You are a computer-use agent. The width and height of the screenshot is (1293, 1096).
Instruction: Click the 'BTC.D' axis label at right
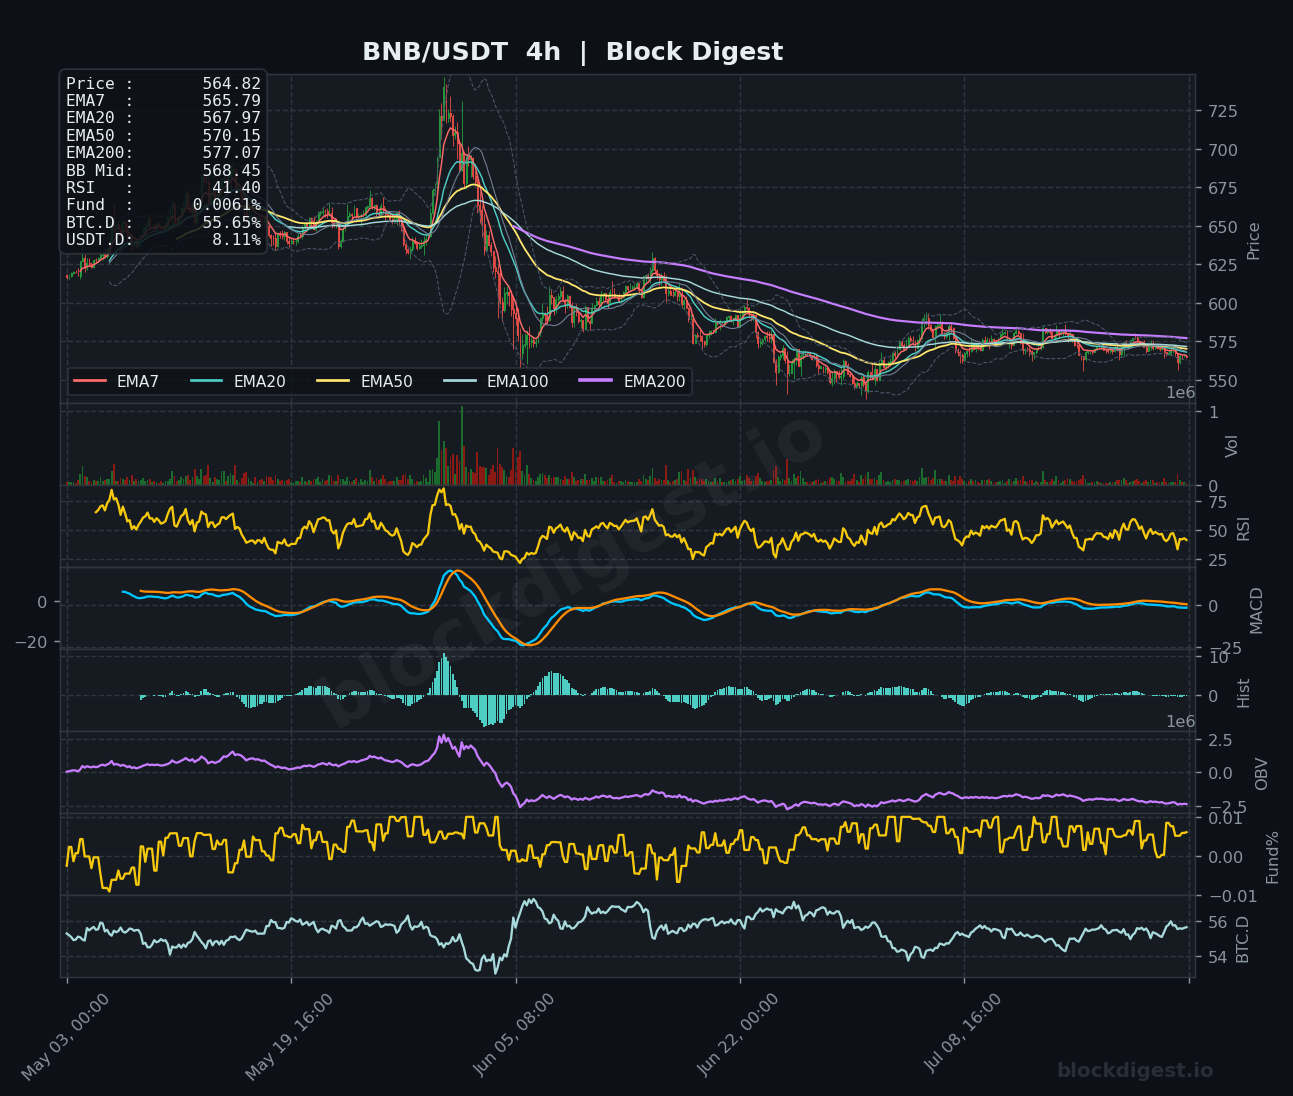pyautogui.click(x=1243, y=940)
